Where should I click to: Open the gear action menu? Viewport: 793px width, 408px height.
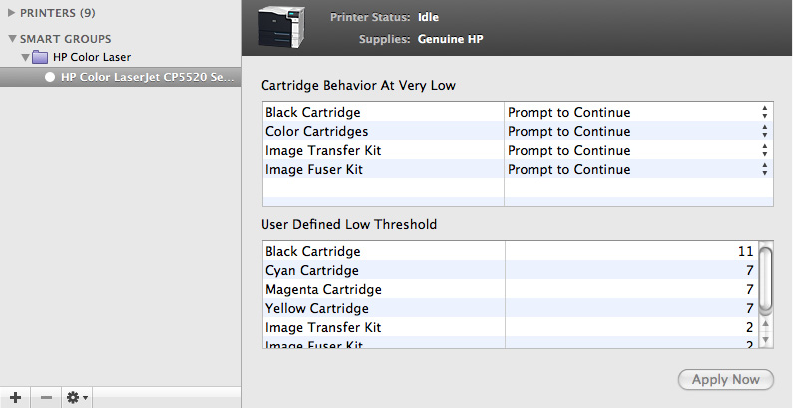click(77, 397)
